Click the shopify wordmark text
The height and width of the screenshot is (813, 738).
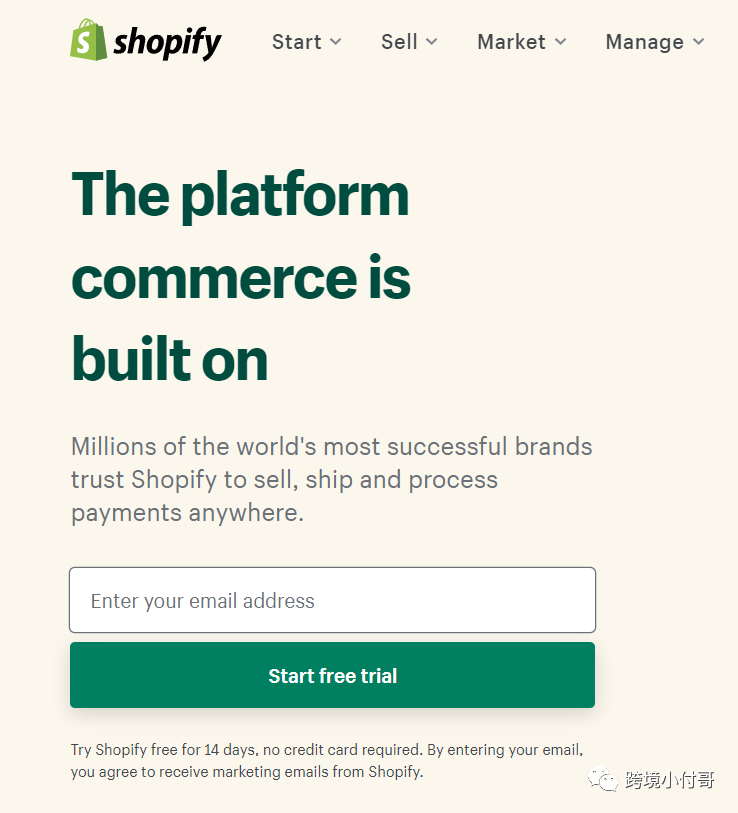pos(167,42)
